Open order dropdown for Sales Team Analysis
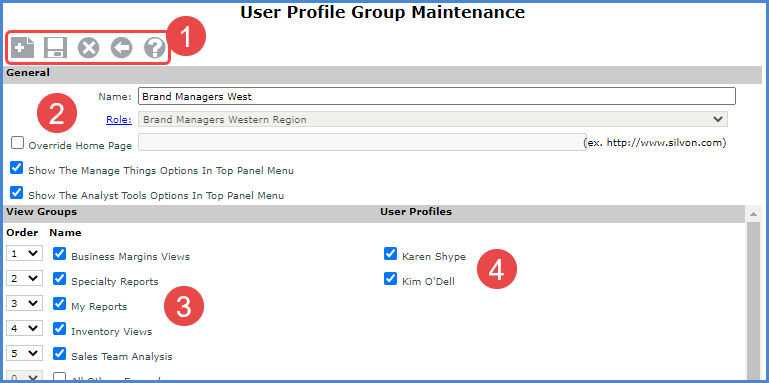The image size is (769, 383). [x=25, y=353]
